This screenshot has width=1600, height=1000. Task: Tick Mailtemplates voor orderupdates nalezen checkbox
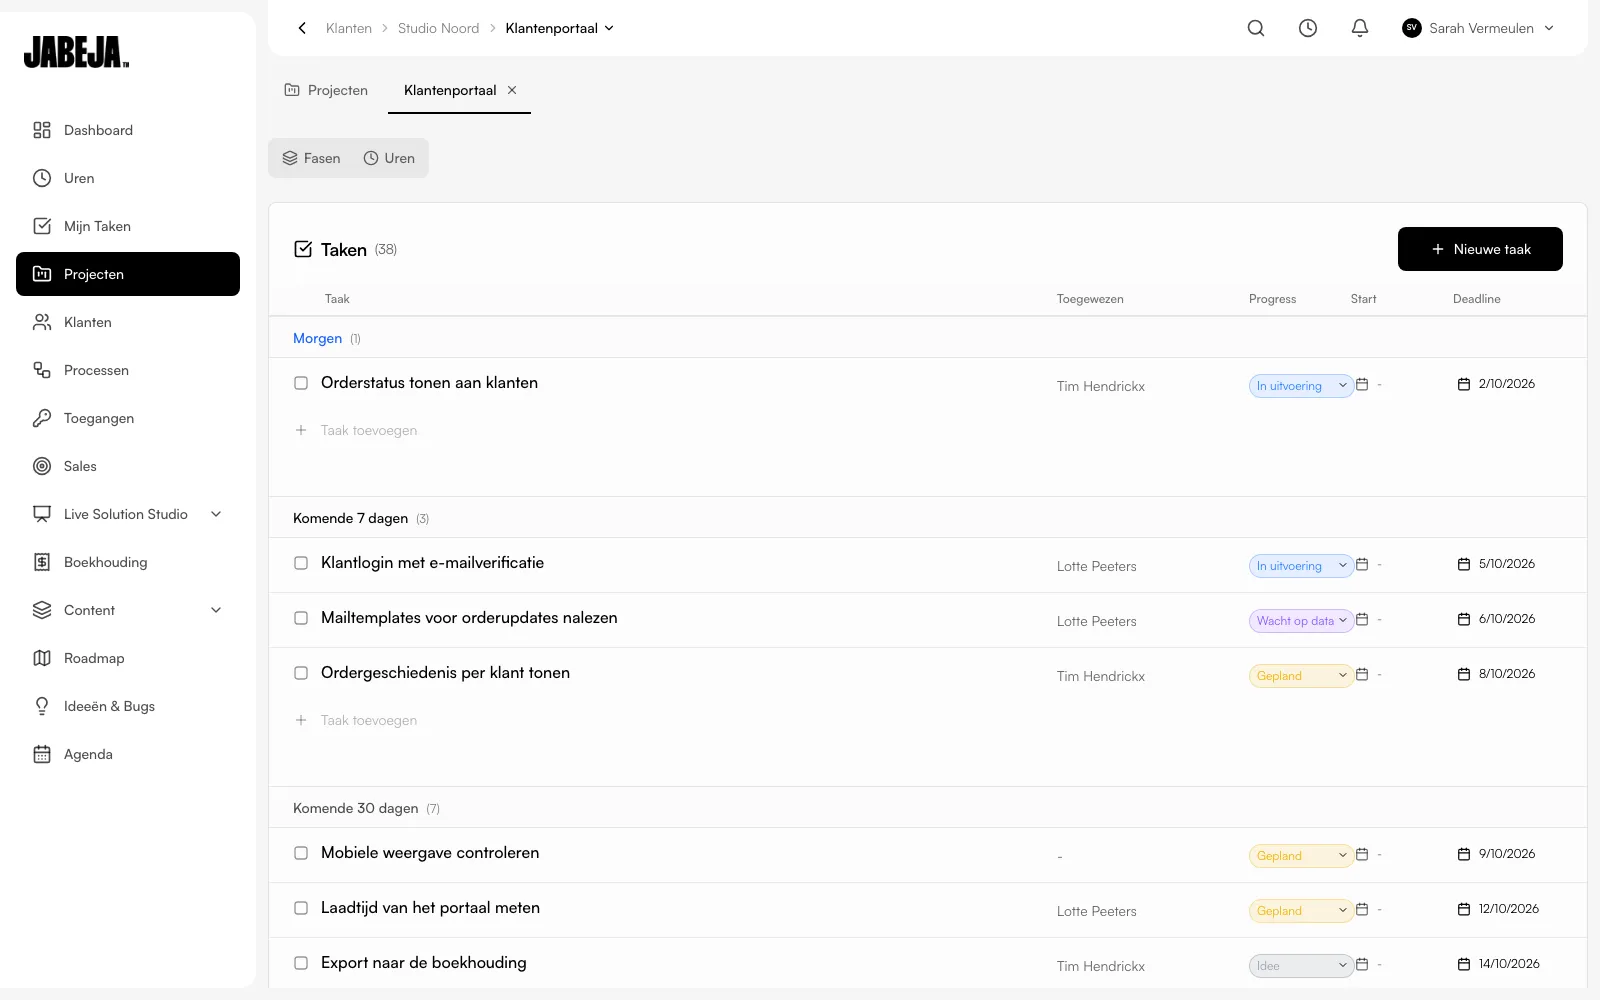301,618
